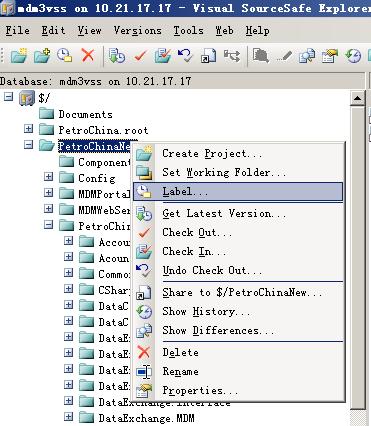This screenshot has width=371, height=426.
Task: Select the PetroChina.root project
Action: click(x=103, y=130)
